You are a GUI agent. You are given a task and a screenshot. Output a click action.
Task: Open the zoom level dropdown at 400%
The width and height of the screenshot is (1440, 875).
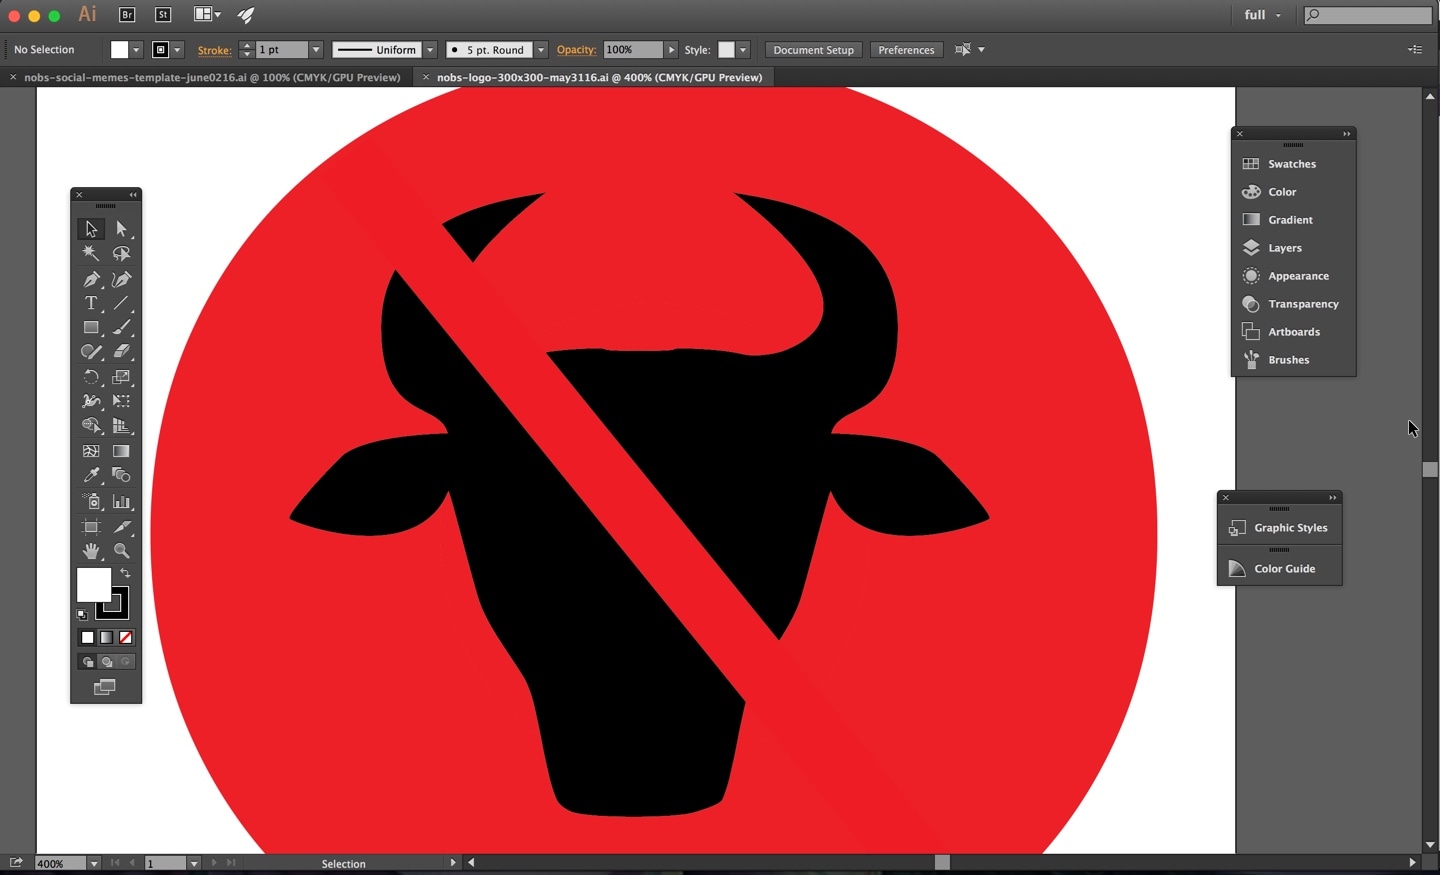pos(94,863)
